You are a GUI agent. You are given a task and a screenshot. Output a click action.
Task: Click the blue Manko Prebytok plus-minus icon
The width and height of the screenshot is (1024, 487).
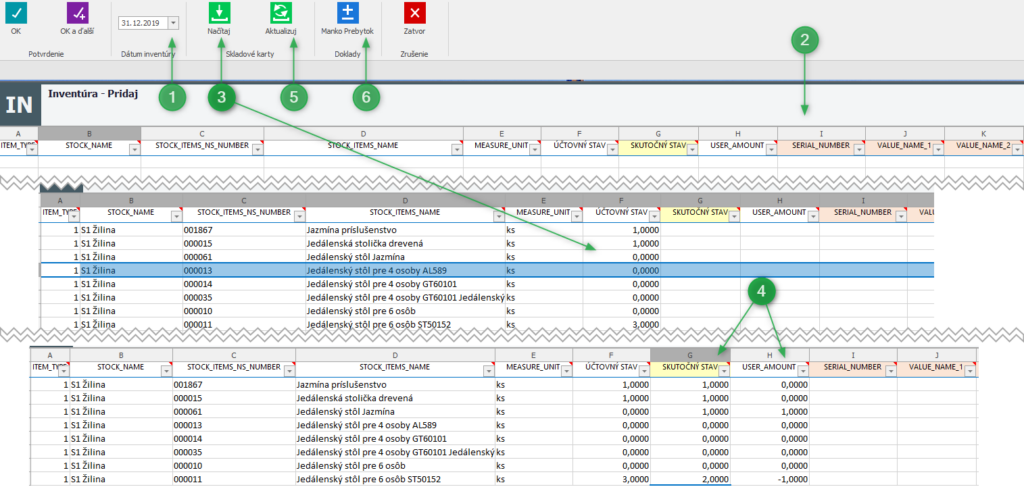(347, 12)
